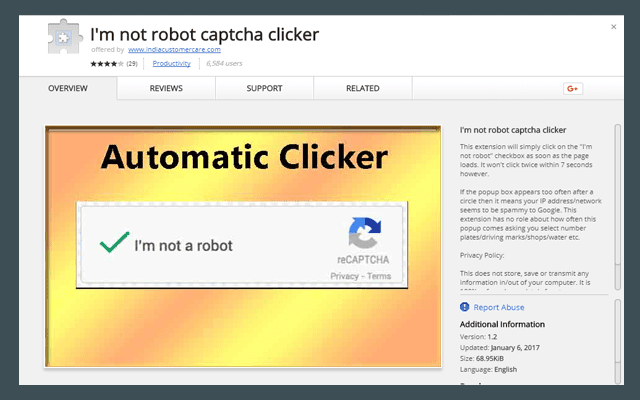Show the Related extensions tab
640x400 pixels.
click(x=362, y=89)
